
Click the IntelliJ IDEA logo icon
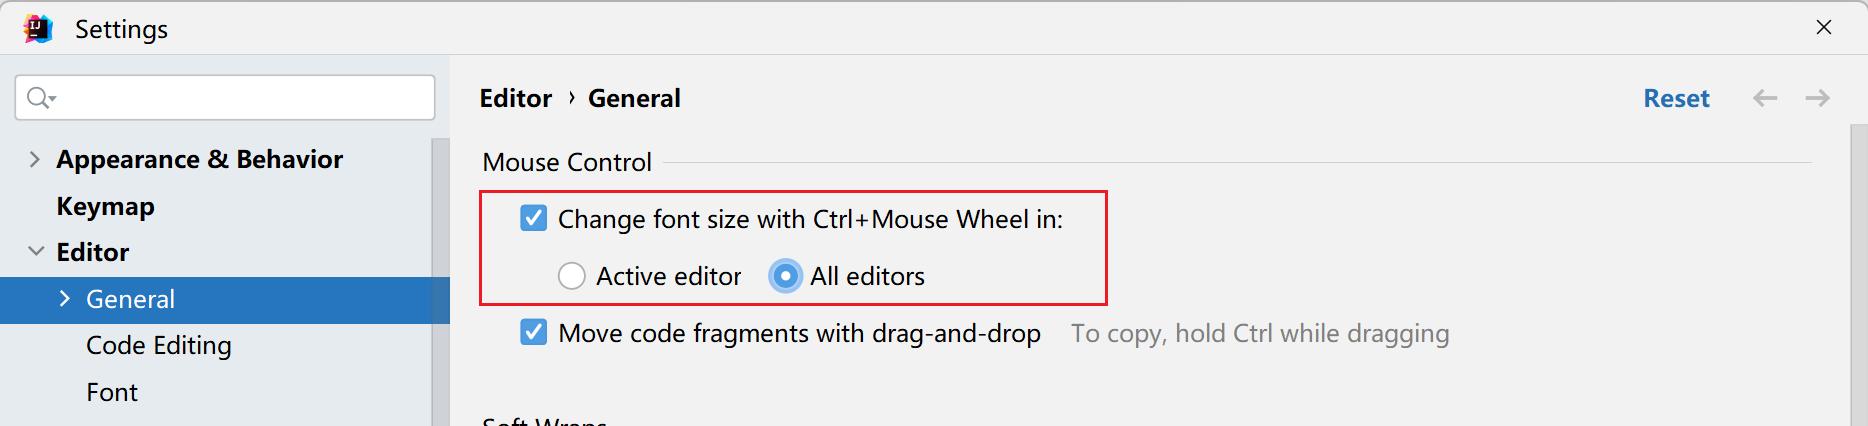coord(38,29)
